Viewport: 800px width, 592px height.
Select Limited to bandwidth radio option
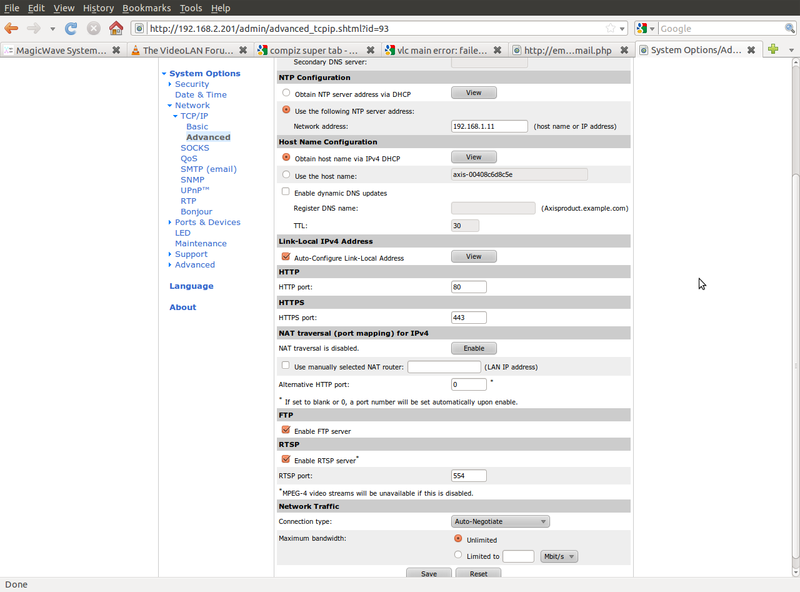click(x=458, y=555)
